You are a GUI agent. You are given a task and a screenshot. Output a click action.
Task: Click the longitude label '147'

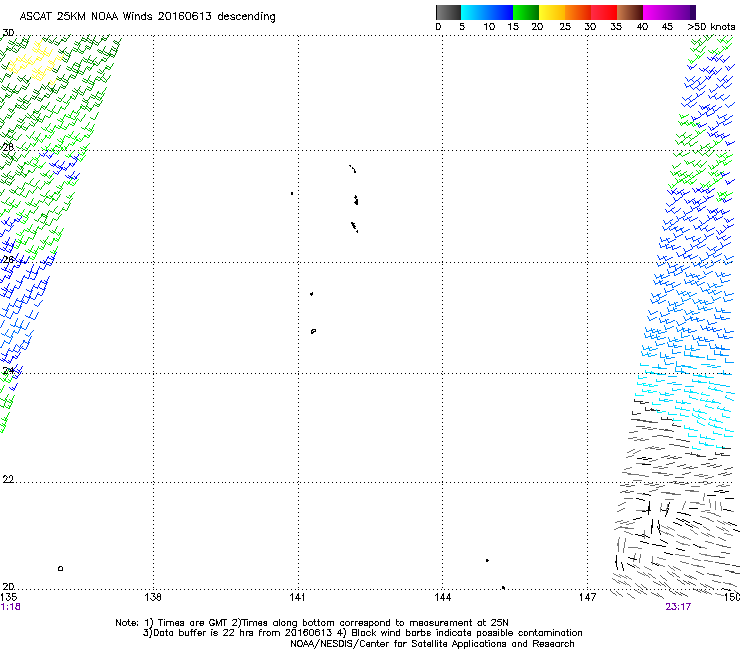(x=587, y=597)
